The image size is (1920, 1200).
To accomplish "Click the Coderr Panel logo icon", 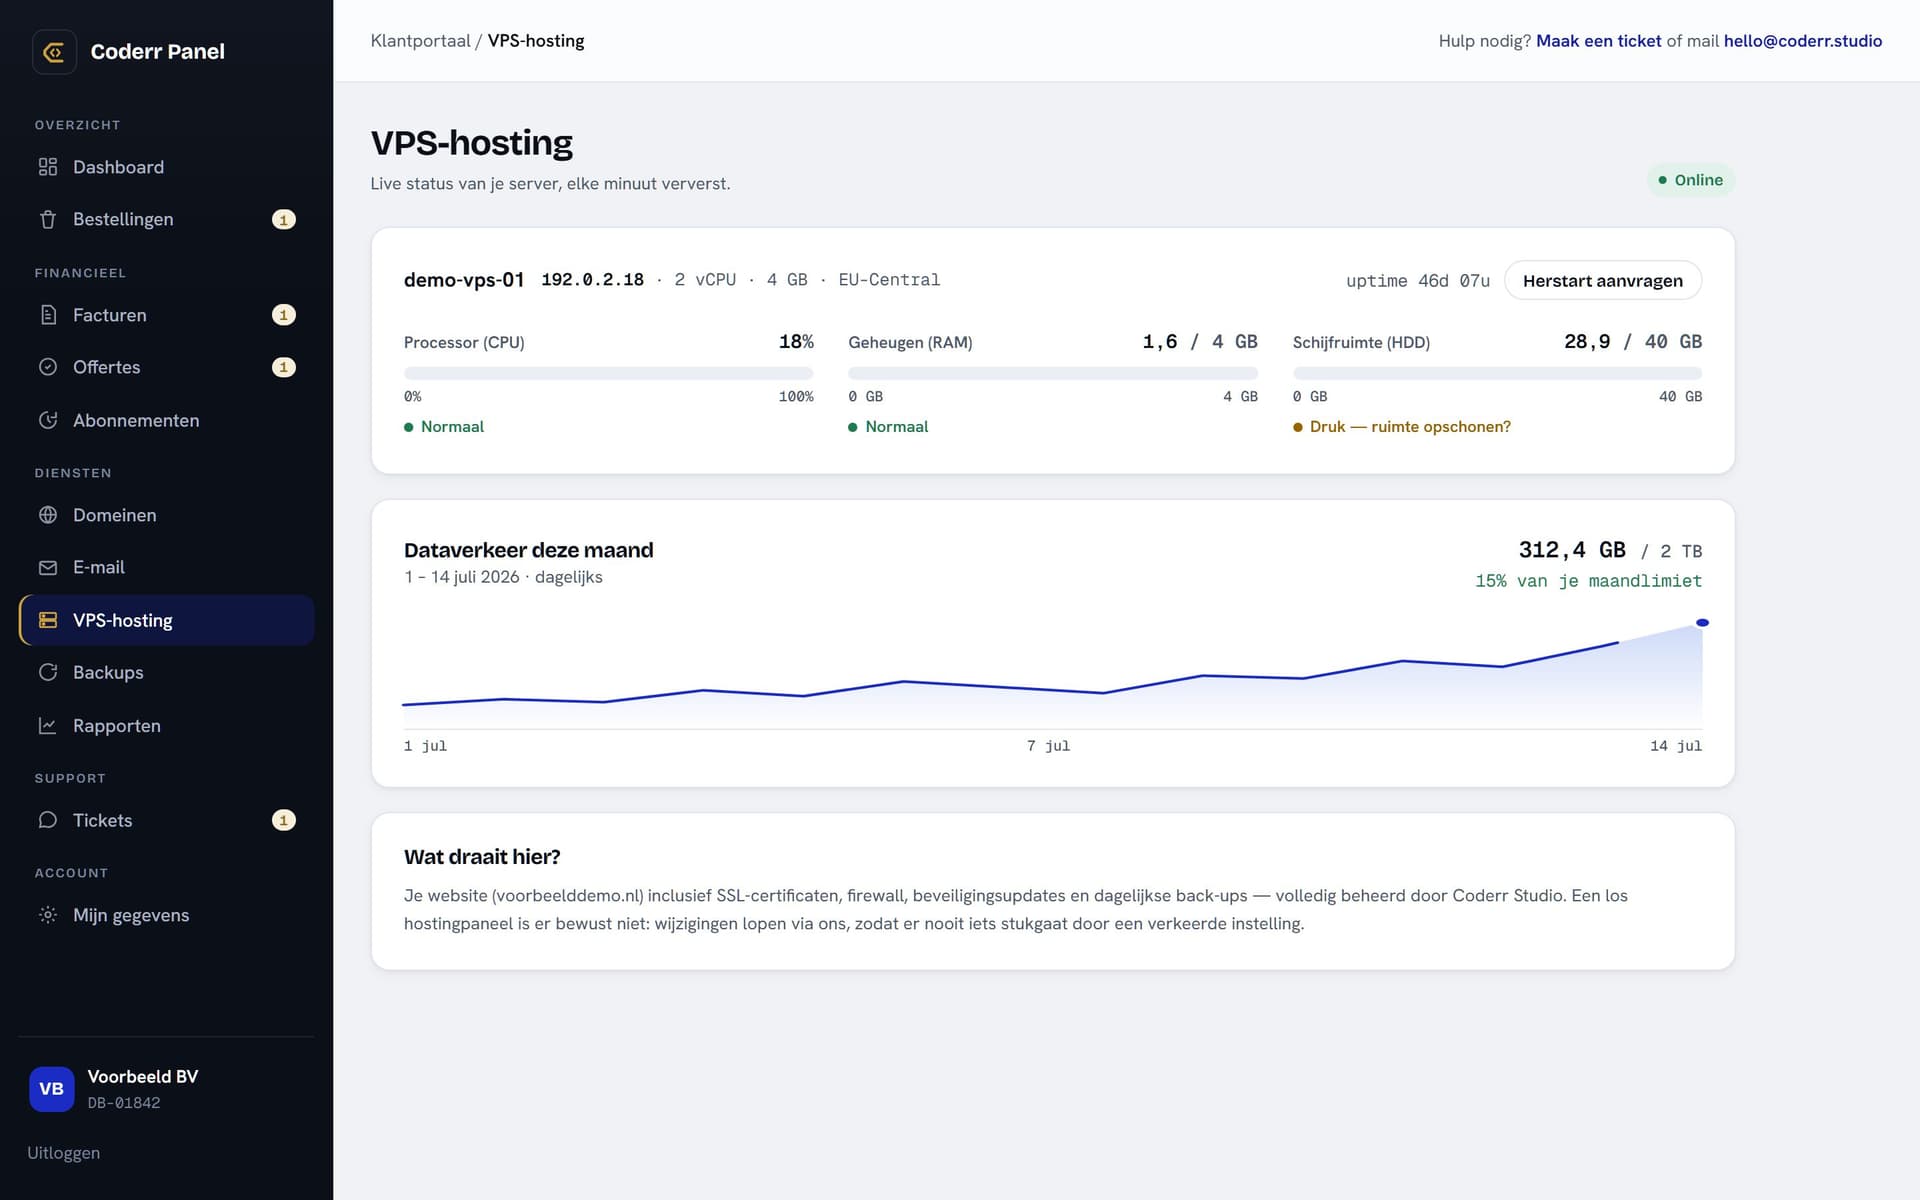I will coord(54,52).
